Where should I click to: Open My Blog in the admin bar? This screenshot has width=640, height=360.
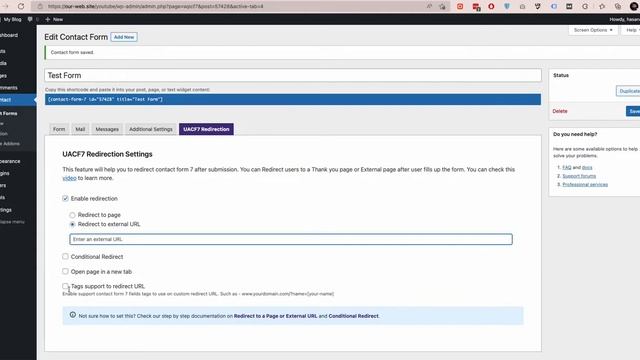tap(12, 19)
